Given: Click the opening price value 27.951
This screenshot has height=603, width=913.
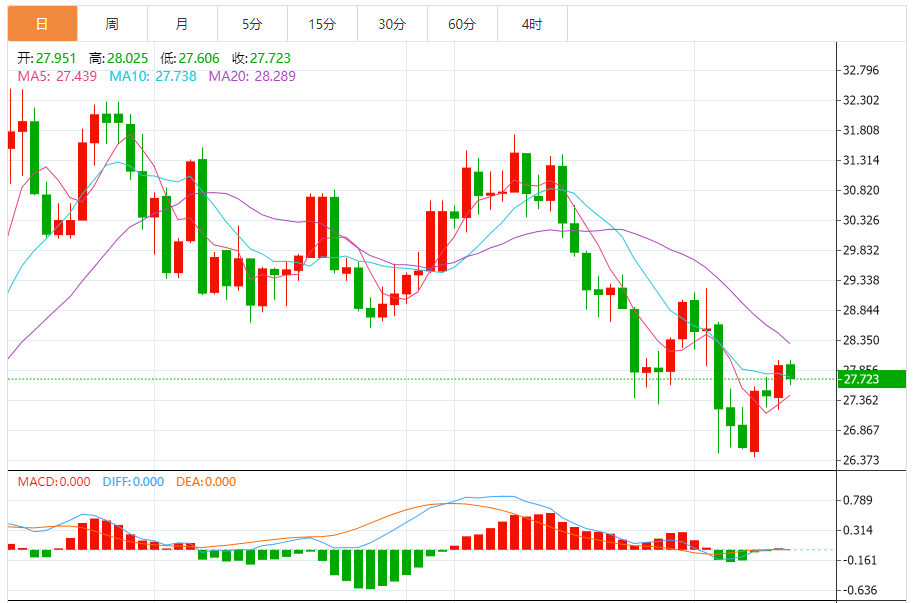Looking at the screenshot, I should tap(56, 58).
